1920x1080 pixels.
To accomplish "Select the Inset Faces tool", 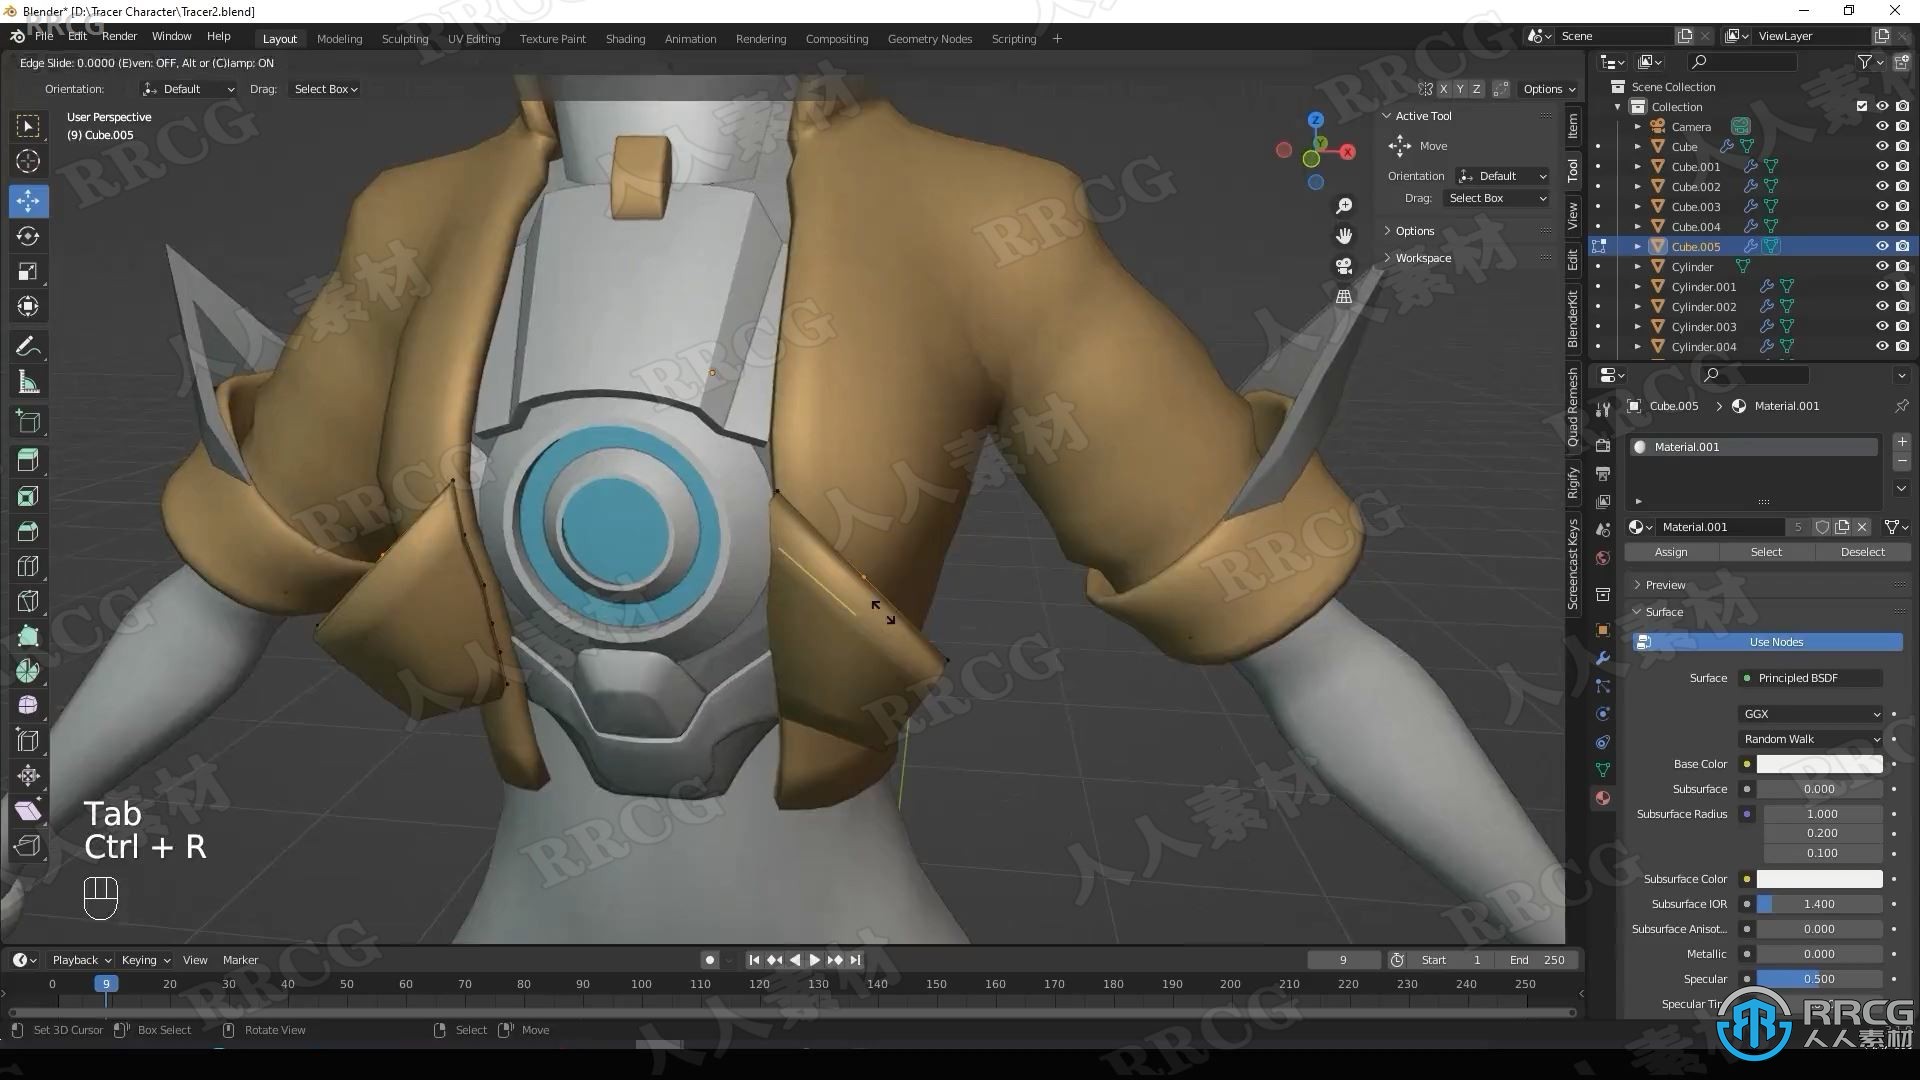I will click(28, 496).
